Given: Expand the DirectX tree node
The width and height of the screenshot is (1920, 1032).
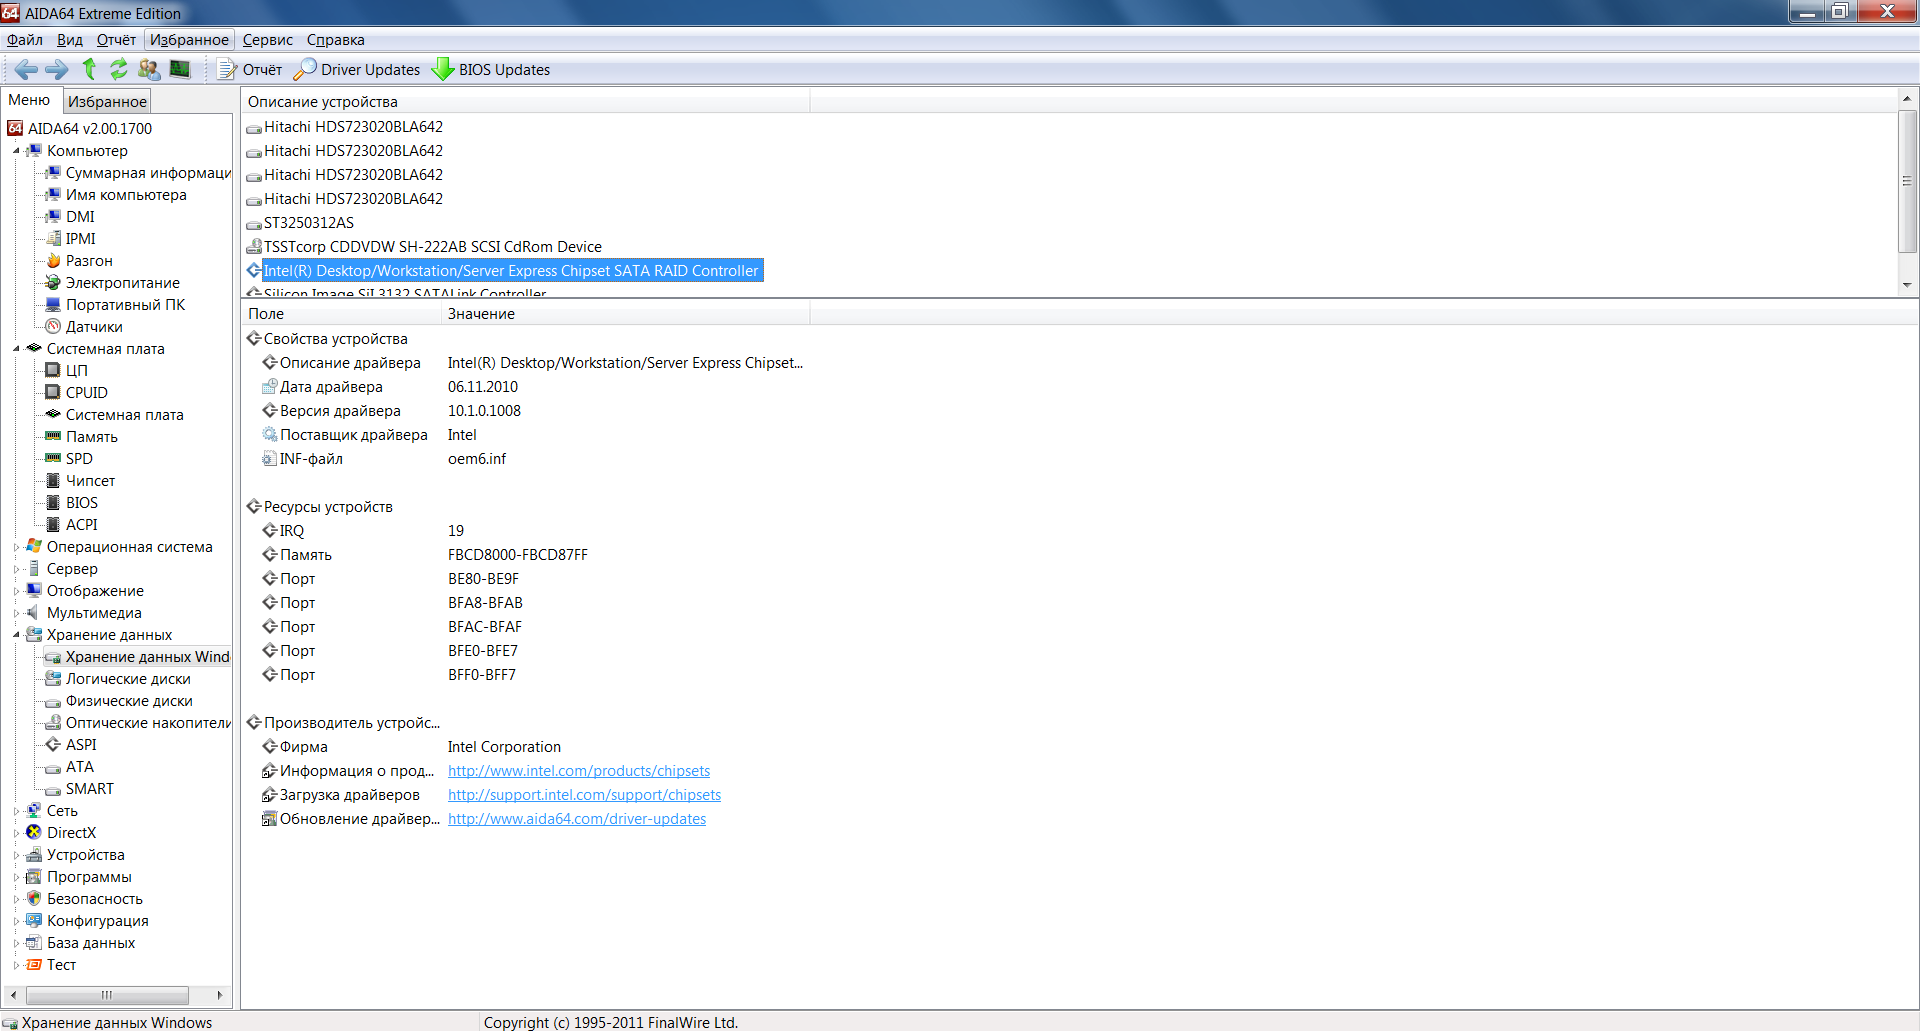Looking at the screenshot, I should pos(16,833).
